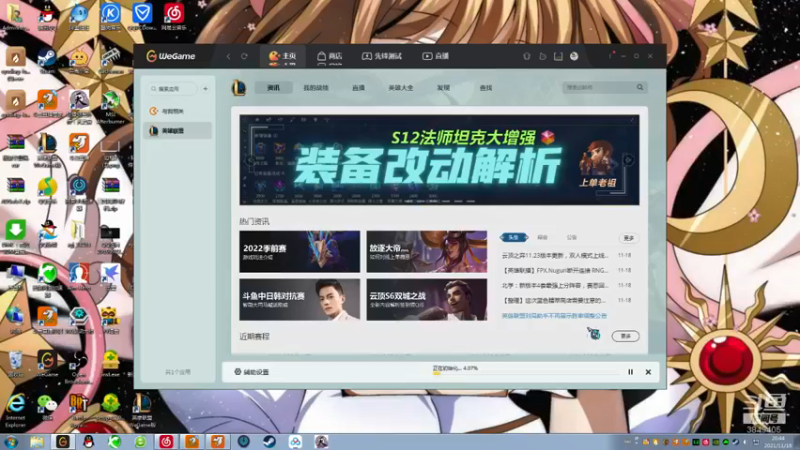Switch to the 发现 tab
Viewport: 800px width, 450px height.
(443, 88)
